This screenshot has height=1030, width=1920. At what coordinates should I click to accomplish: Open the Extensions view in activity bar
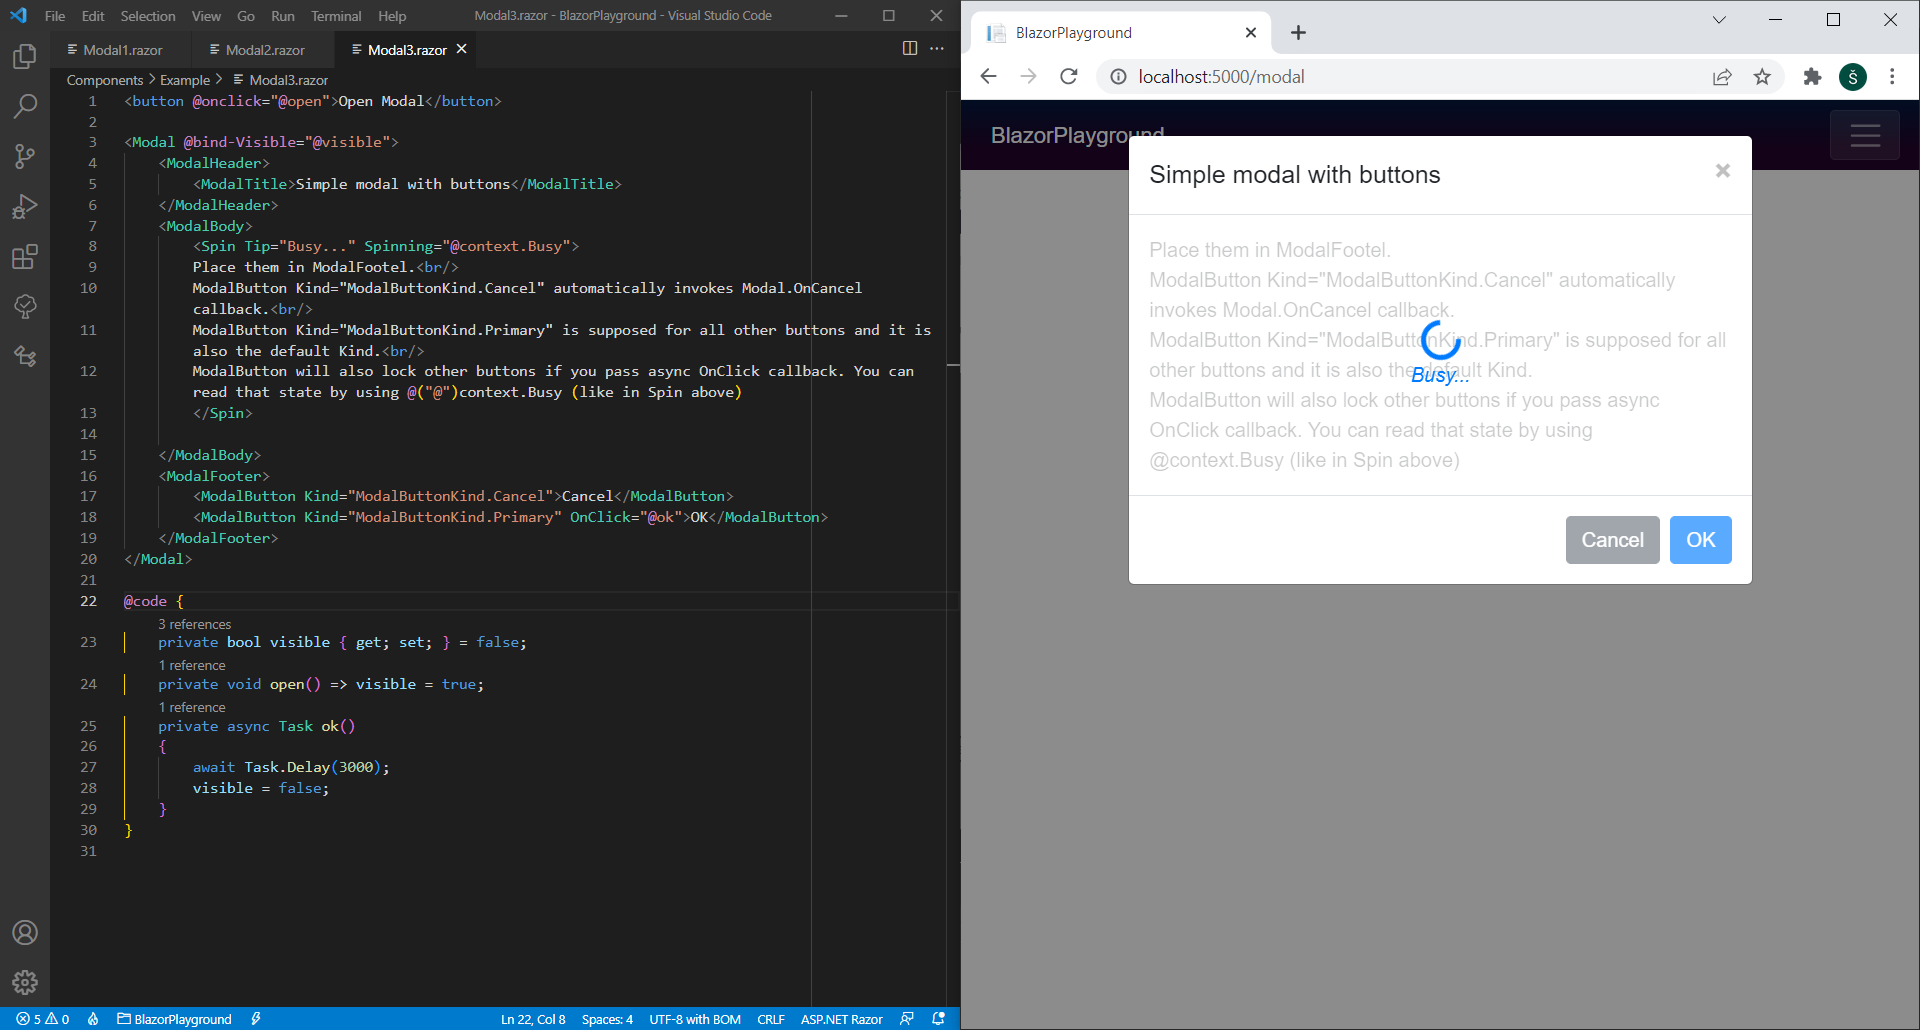point(25,257)
